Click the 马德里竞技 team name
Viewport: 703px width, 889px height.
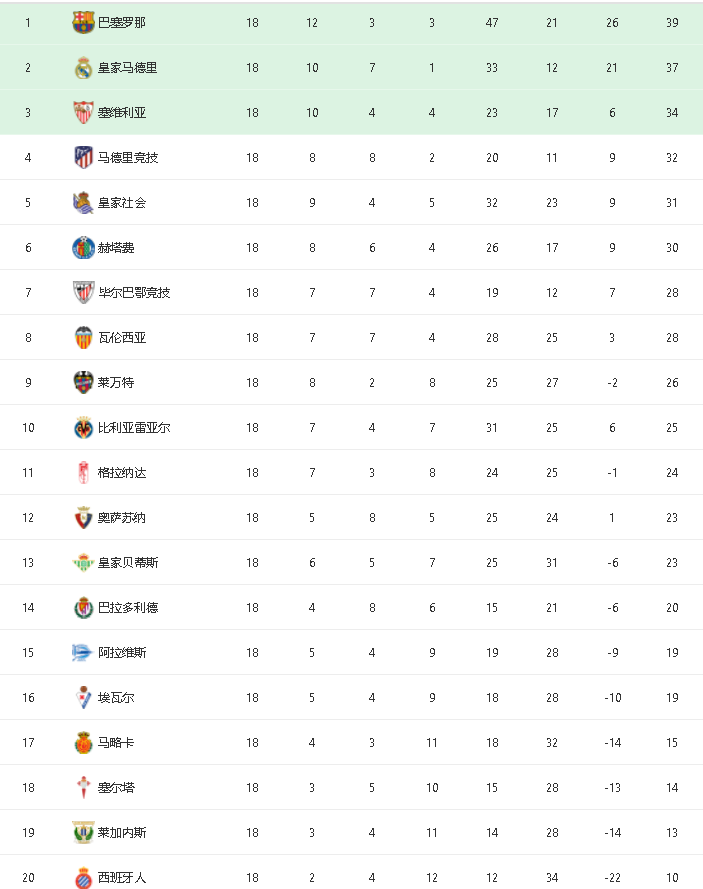pos(128,158)
